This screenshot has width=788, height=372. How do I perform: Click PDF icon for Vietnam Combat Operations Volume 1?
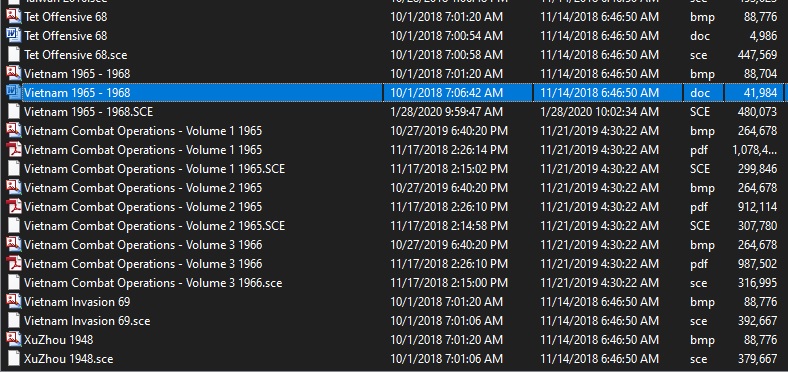[14, 150]
